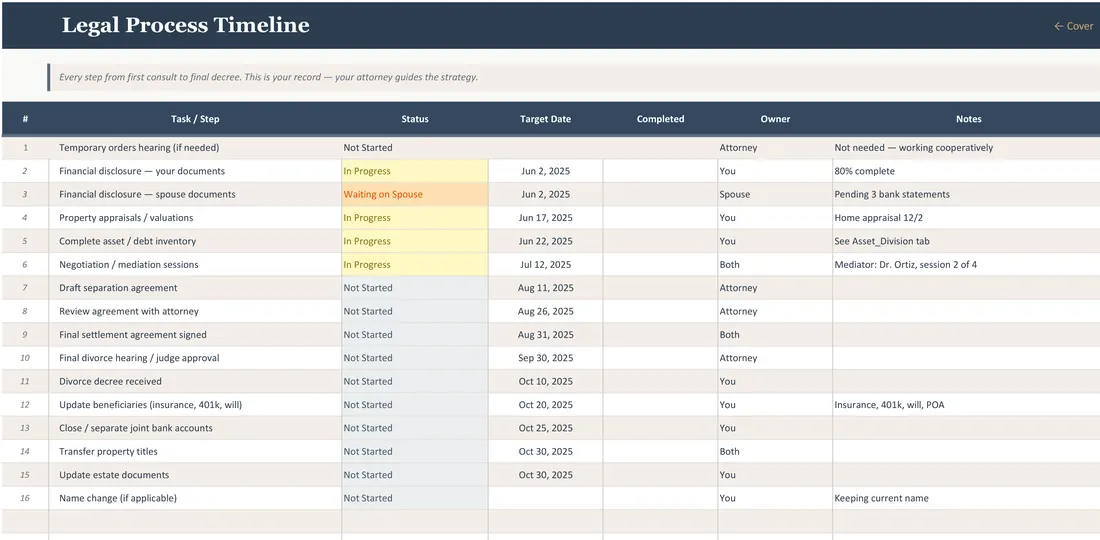Click note 'Not needed — working cooperatively'
Screen dimensions: 1100x540
(913, 148)
